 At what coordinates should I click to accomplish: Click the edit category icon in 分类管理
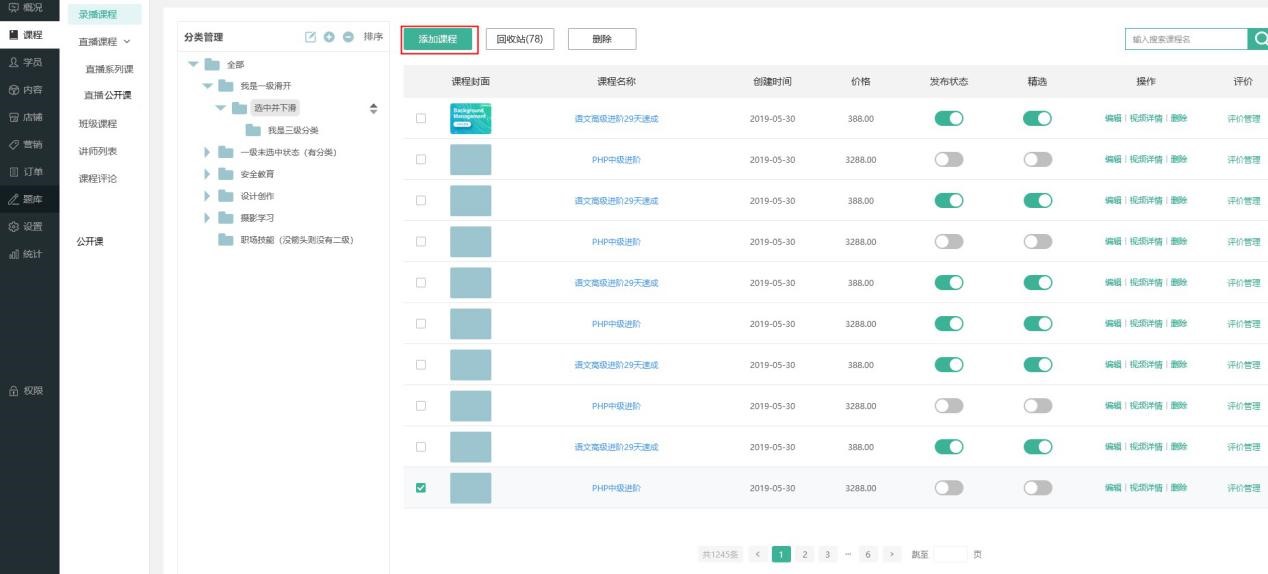tap(310, 37)
